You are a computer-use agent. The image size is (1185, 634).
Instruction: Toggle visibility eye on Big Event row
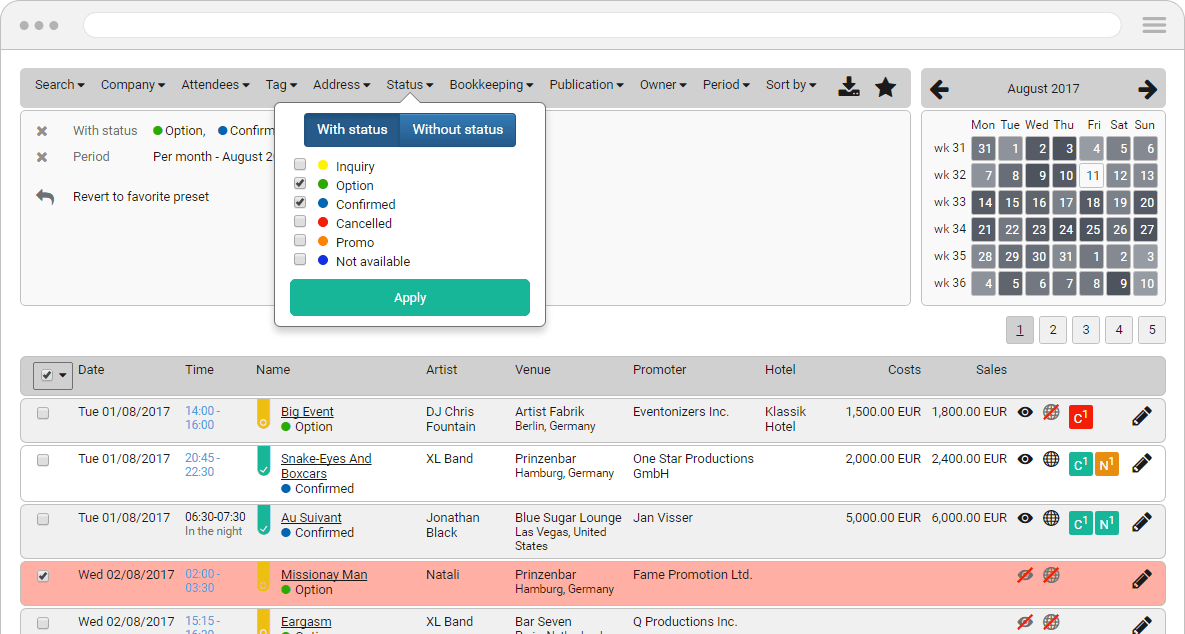click(x=1025, y=413)
